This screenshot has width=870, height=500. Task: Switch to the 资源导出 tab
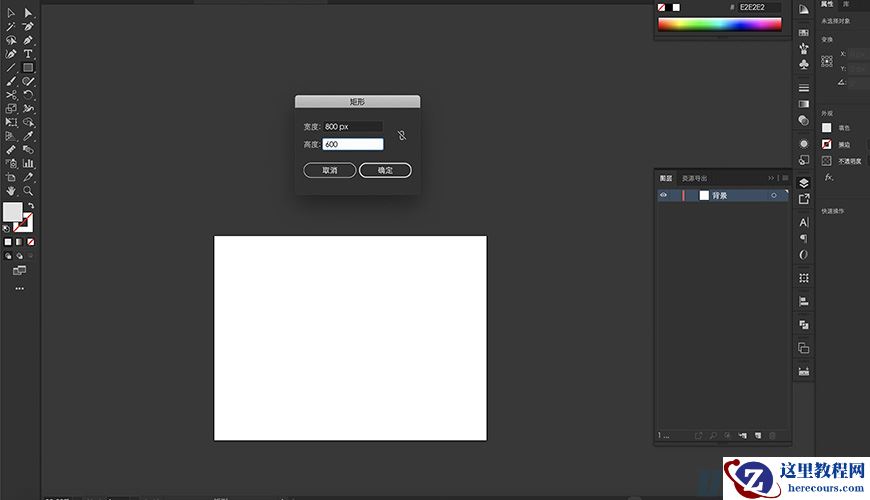click(x=694, y=178)
